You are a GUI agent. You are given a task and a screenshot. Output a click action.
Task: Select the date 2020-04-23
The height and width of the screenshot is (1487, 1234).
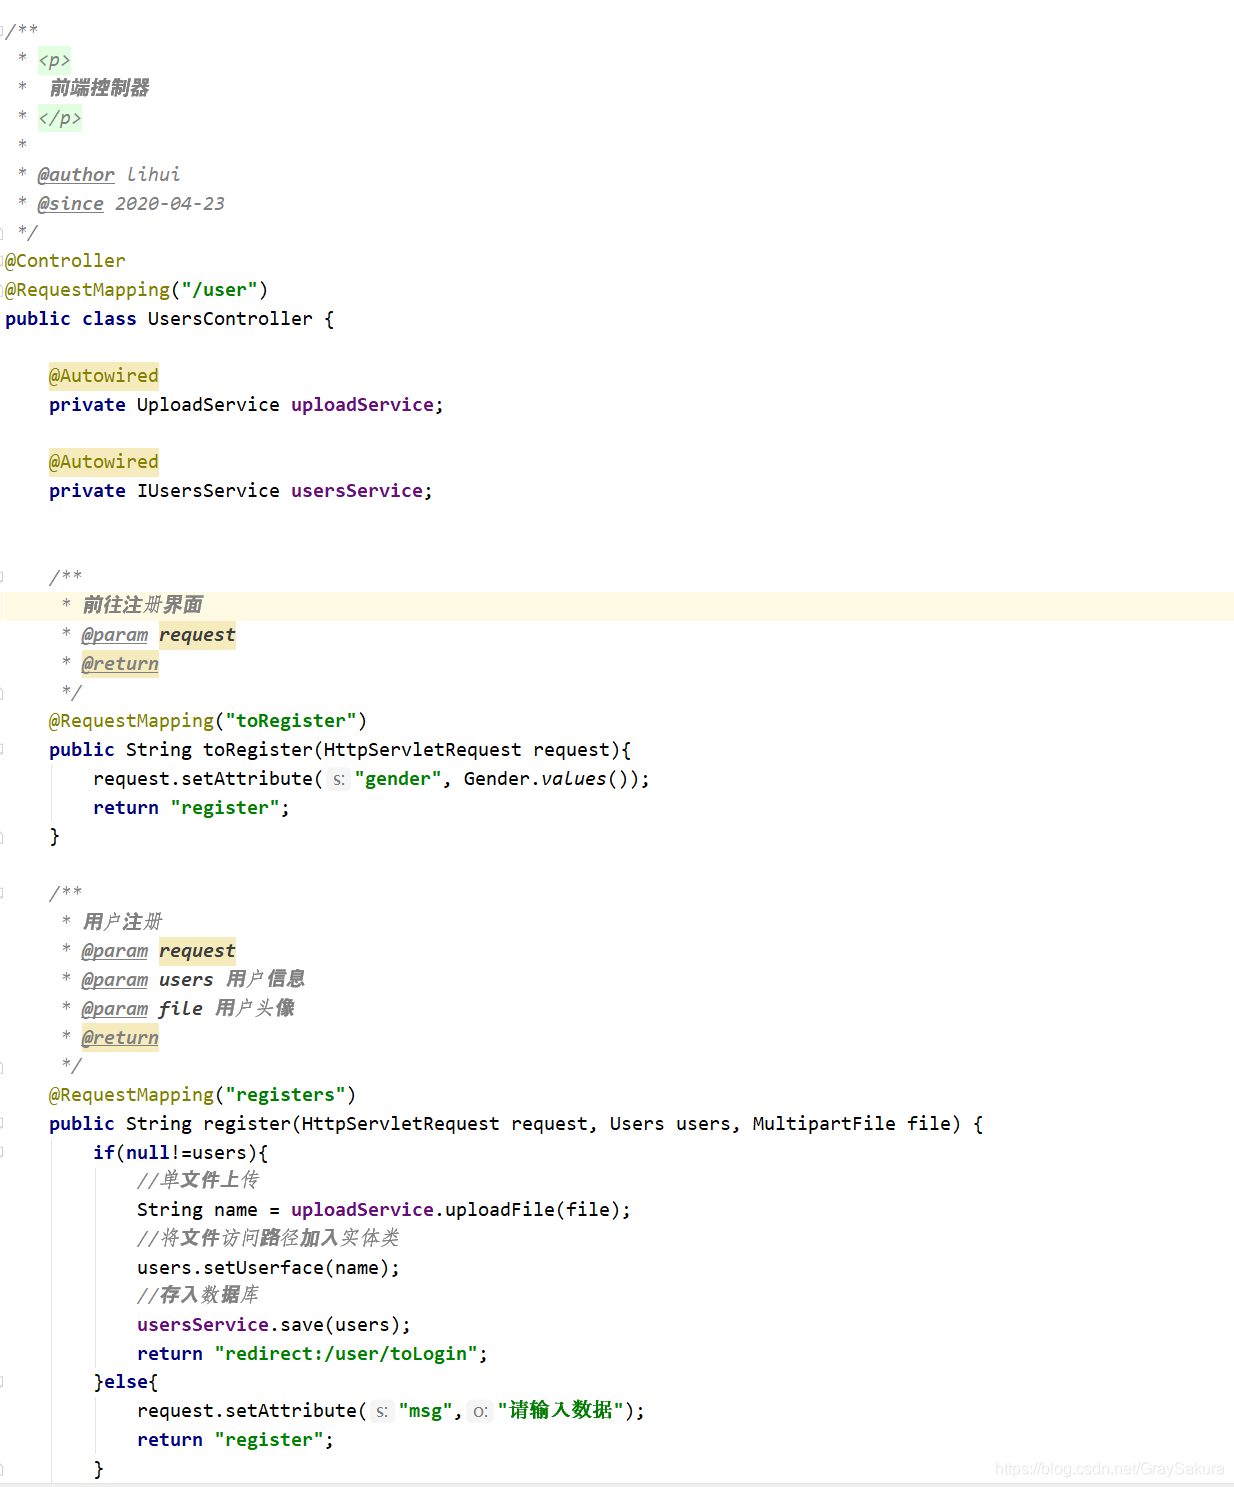coord(170,204)
